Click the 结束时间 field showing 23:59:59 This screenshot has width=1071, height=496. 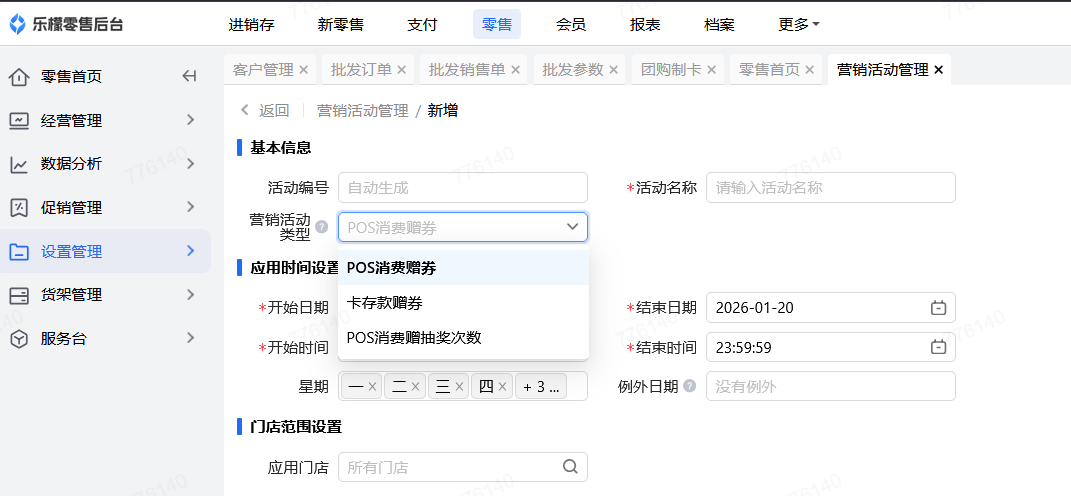tap(831, 347)
